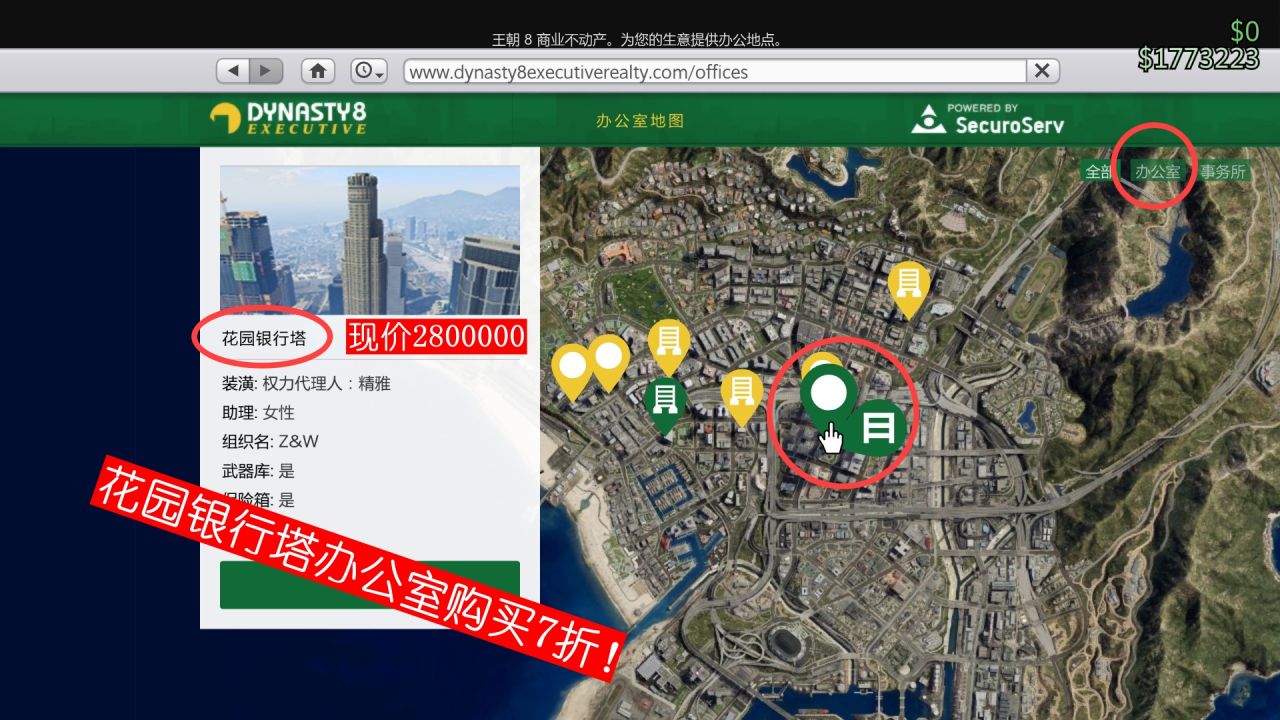The height and width of the screenshot is (720, 1280).
Task: Click the 助理: 女性 line
Action: [258, 413]
